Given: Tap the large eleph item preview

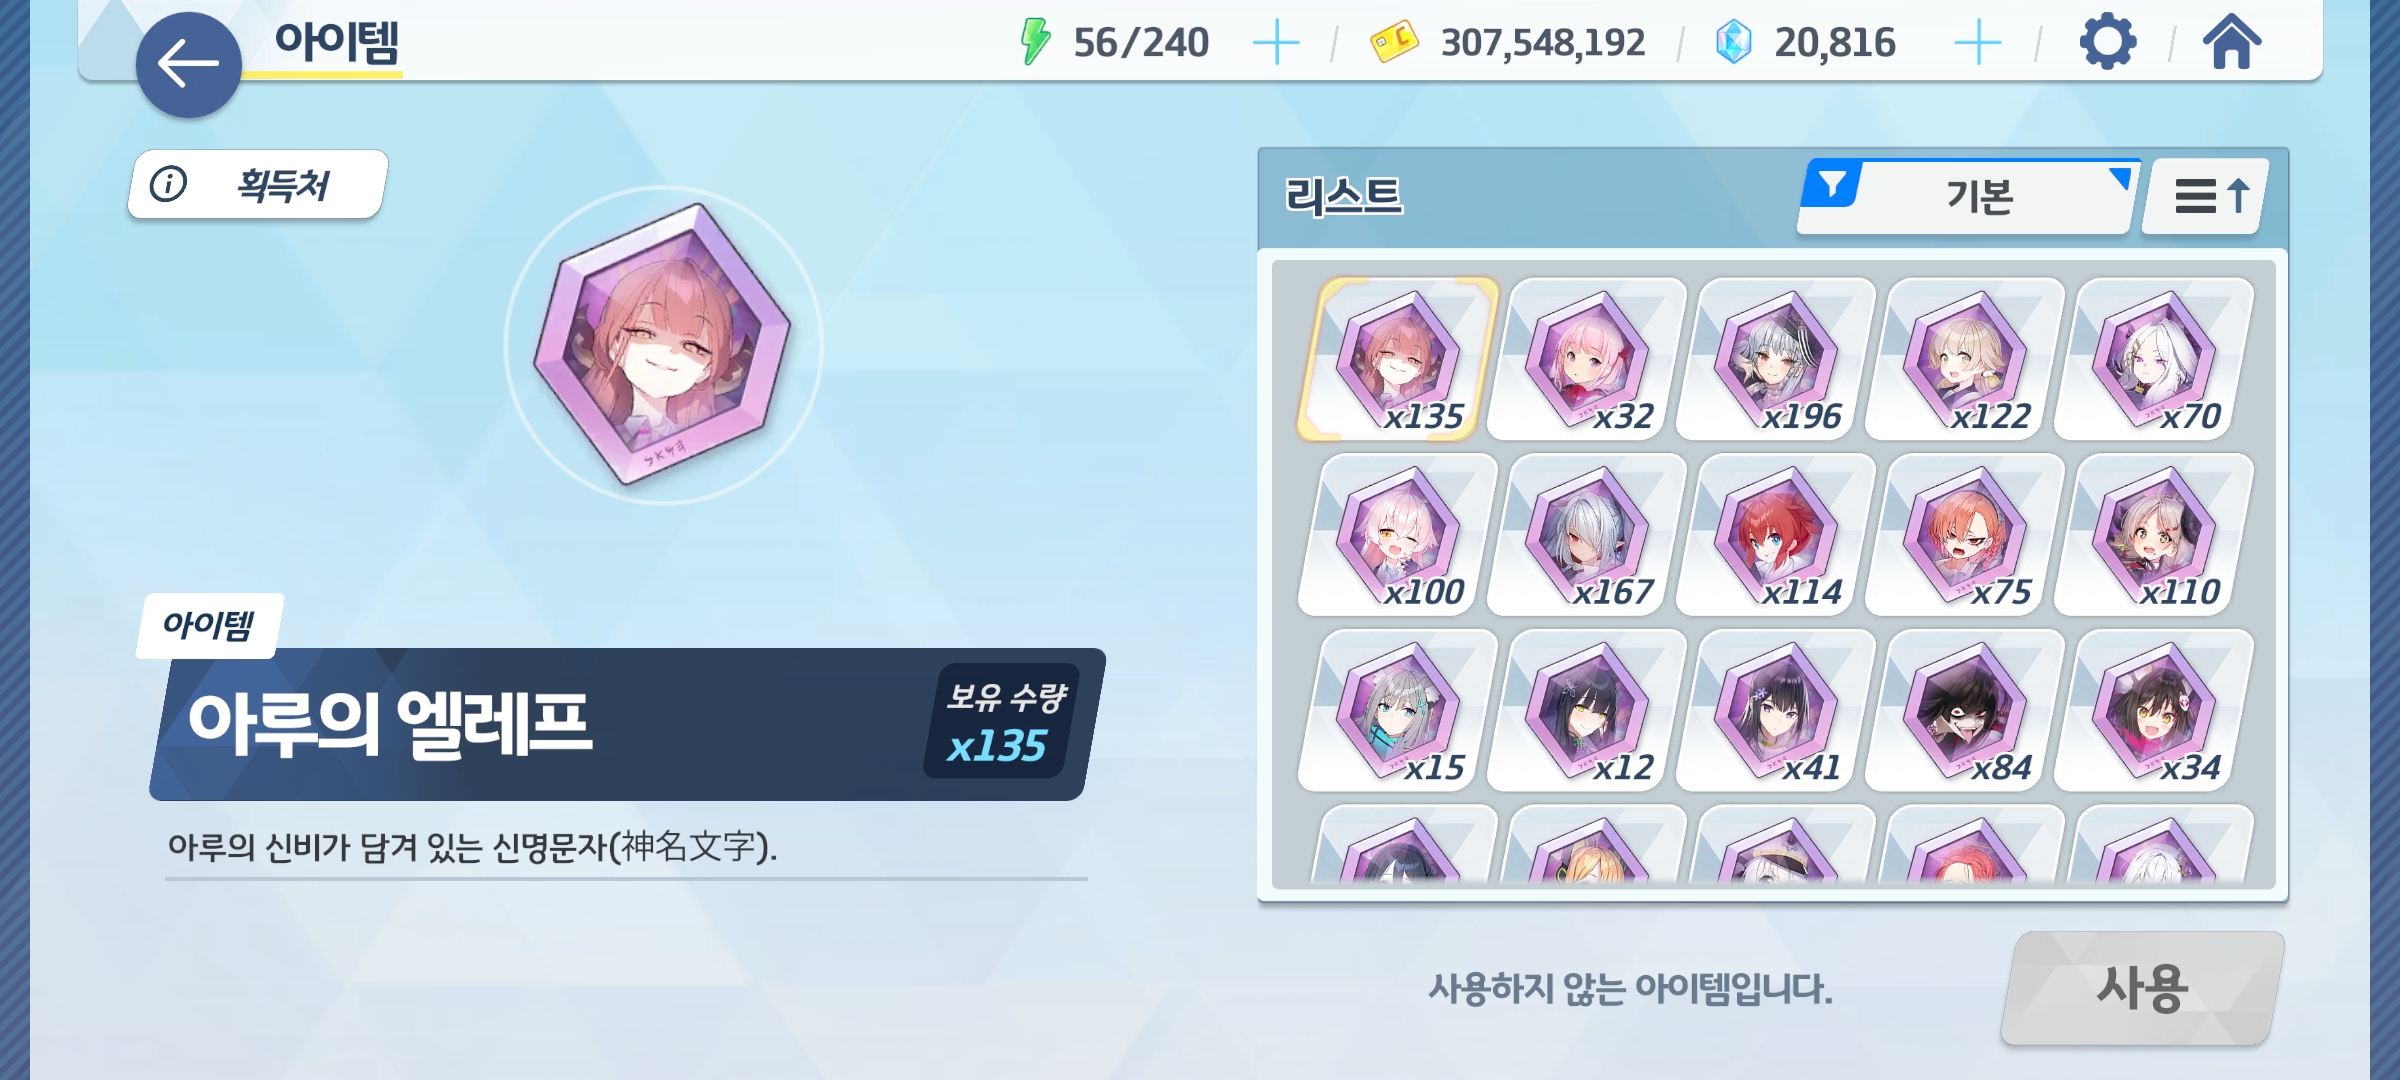Looking at the screenshot, I should [663, 345].
